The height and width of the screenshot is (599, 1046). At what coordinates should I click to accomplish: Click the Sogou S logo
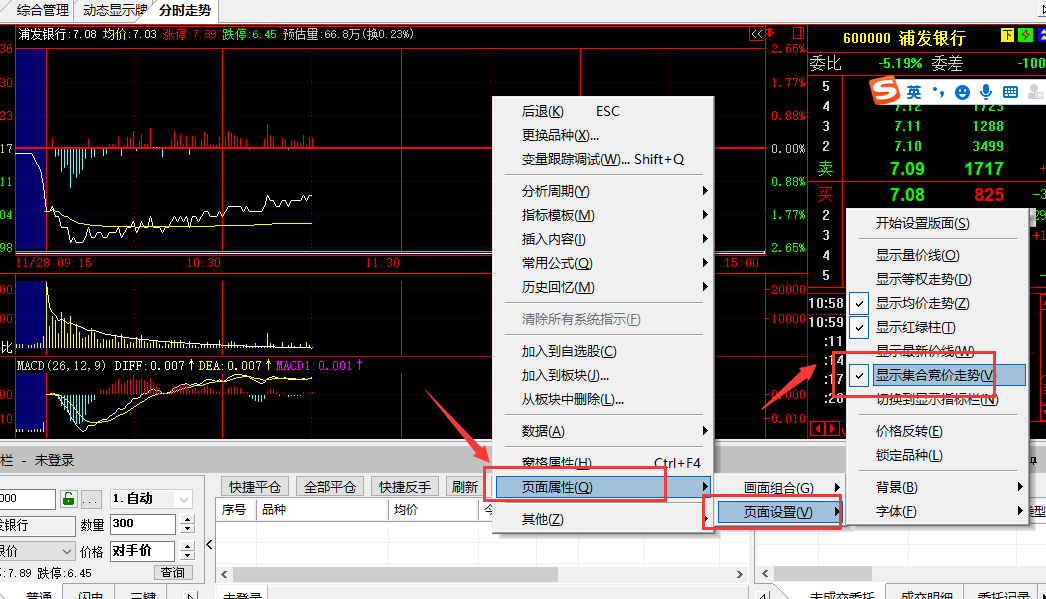885,91
